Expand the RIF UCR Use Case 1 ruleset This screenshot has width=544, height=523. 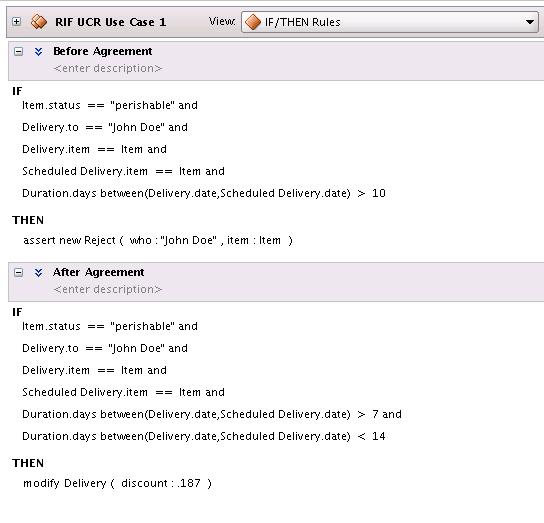(x=16, y=22)
